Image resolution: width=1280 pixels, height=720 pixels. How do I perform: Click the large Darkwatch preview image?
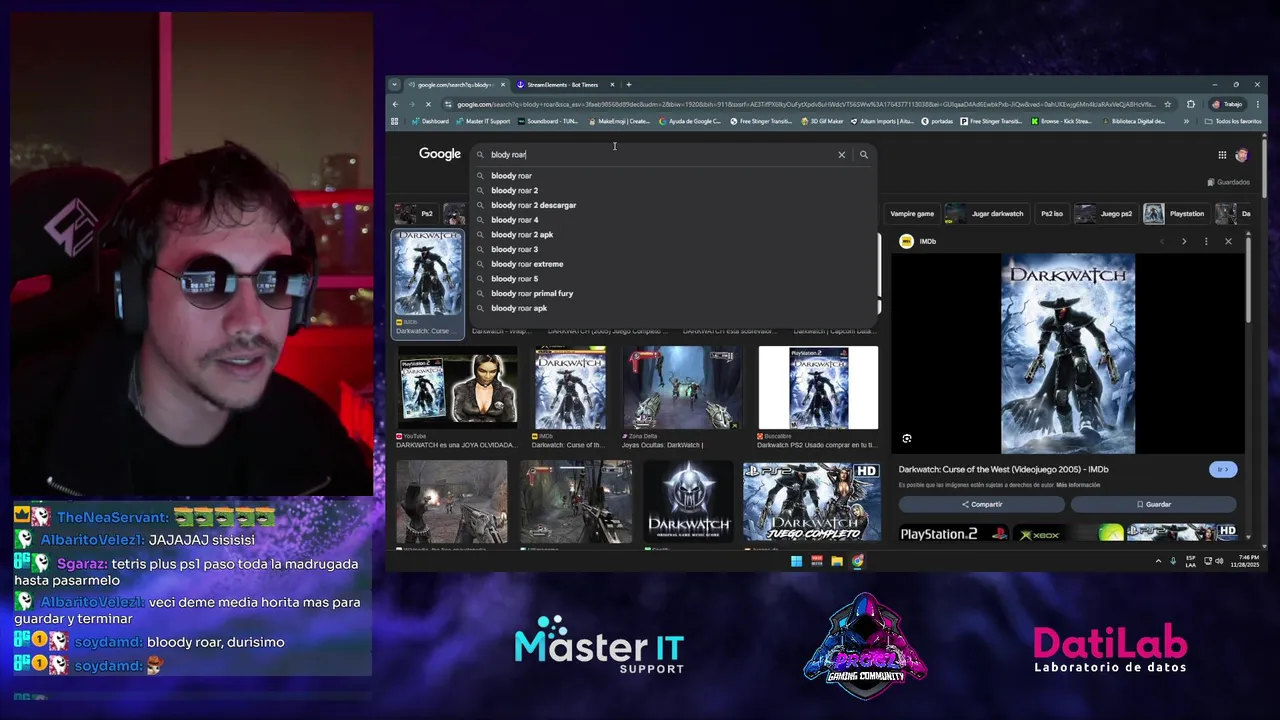tap(1068, 354)
